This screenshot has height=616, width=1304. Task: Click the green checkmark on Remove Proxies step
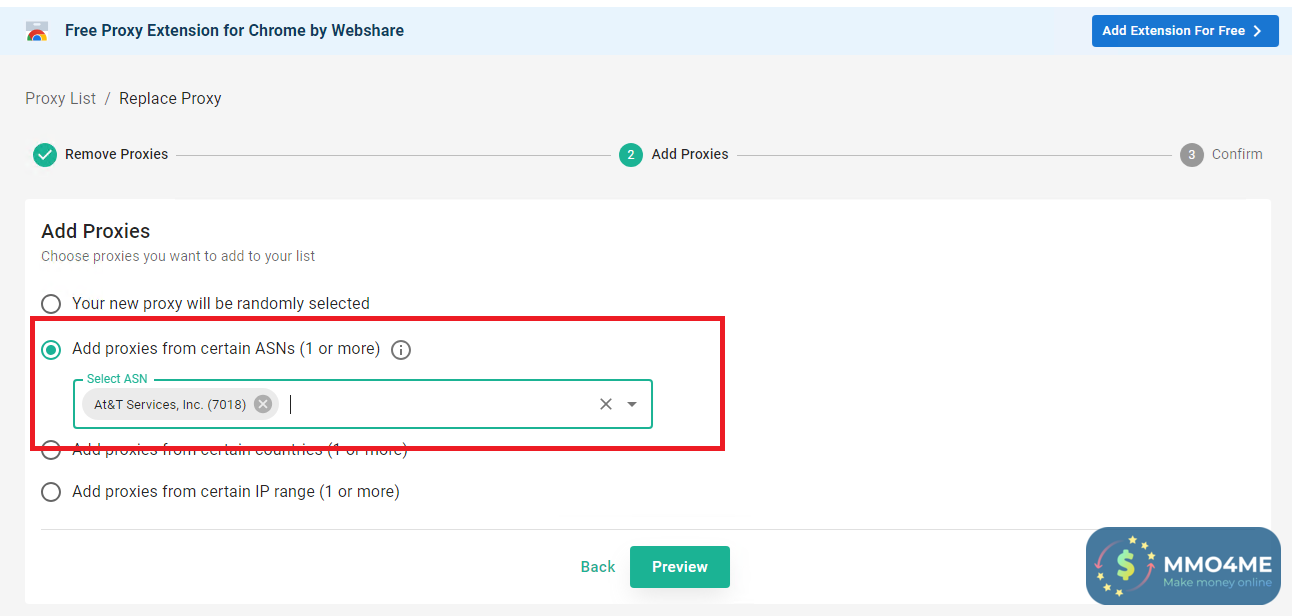[x=44, y=155]
